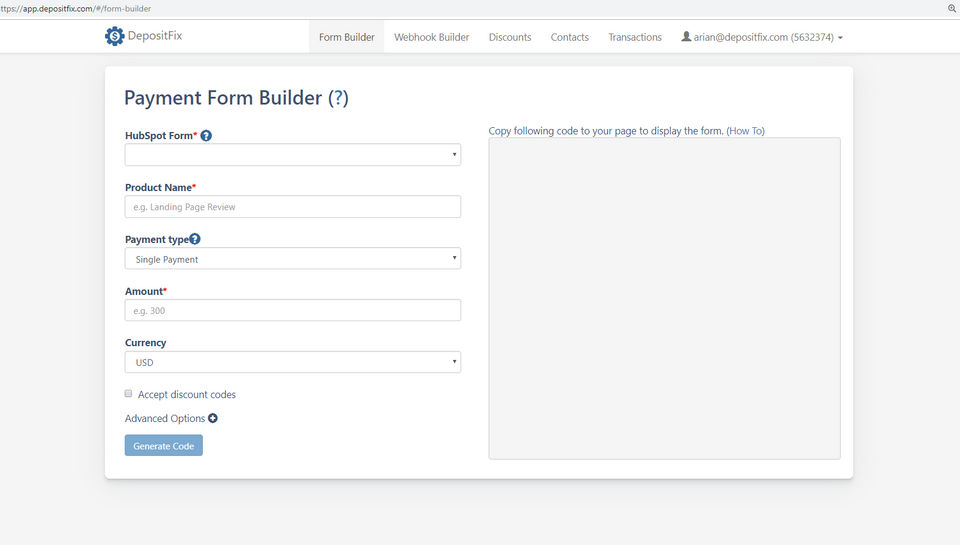Screen dimensions: 960x545
Task: Click the HubSpot Form help icon
Action: pos(206,136)
